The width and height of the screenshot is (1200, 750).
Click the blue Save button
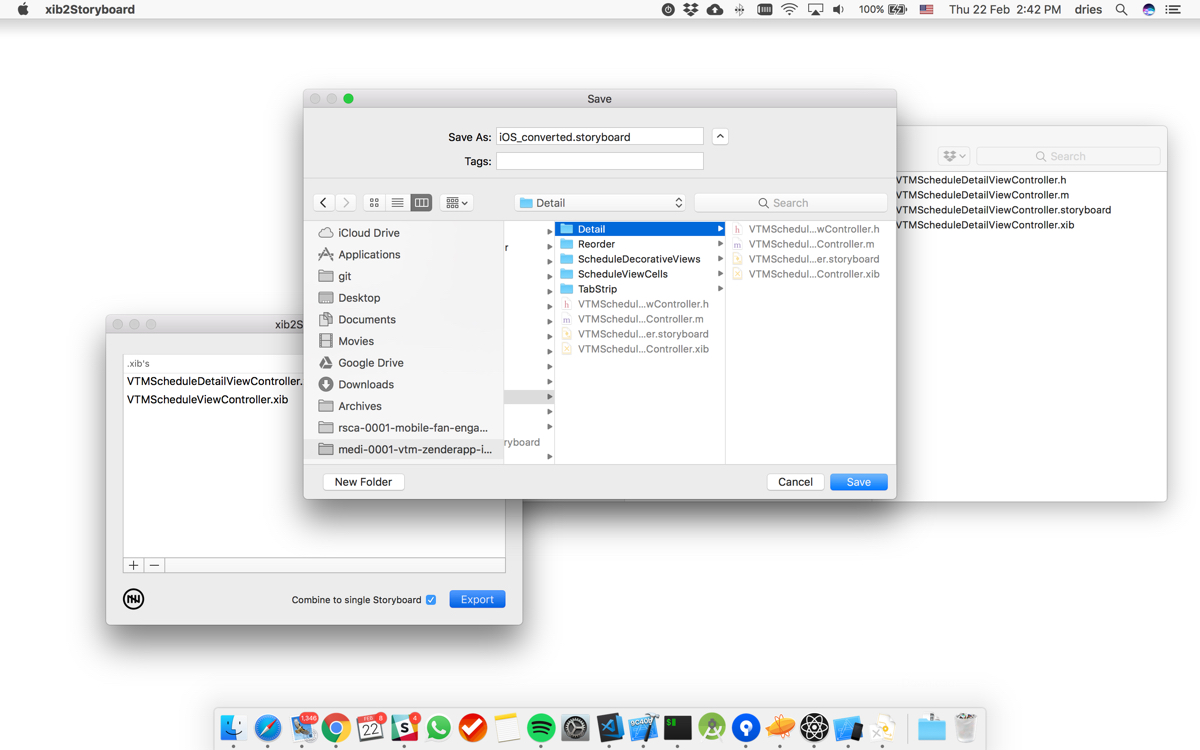pos(859,482)
